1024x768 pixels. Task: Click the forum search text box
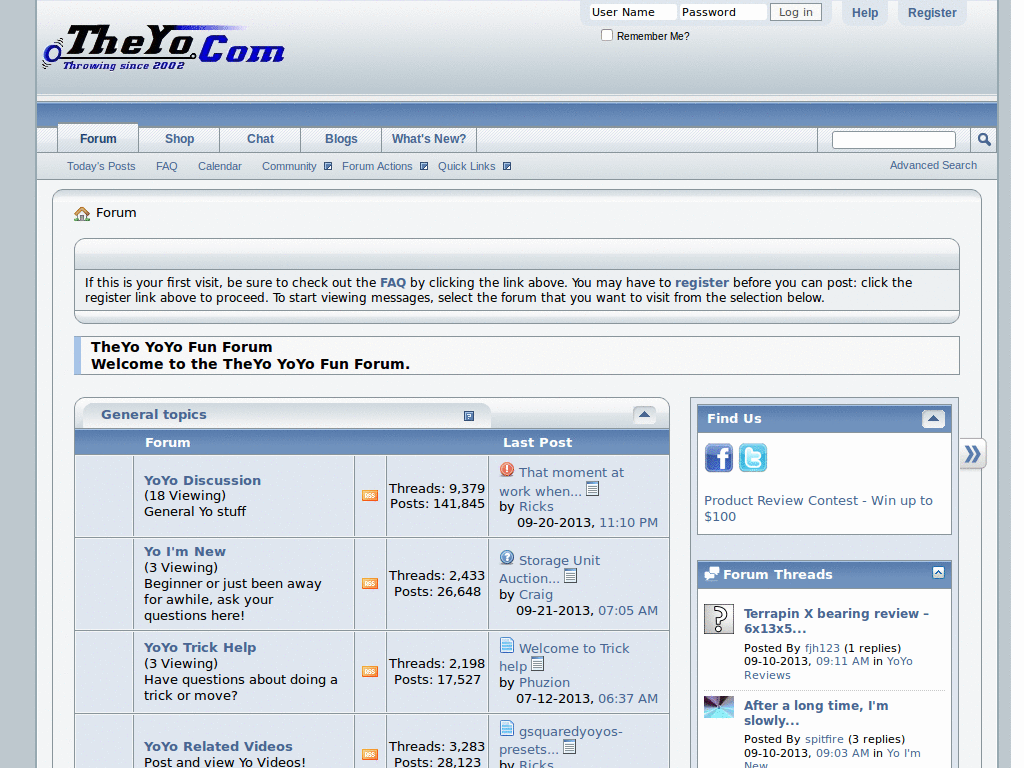pos(893,139)
